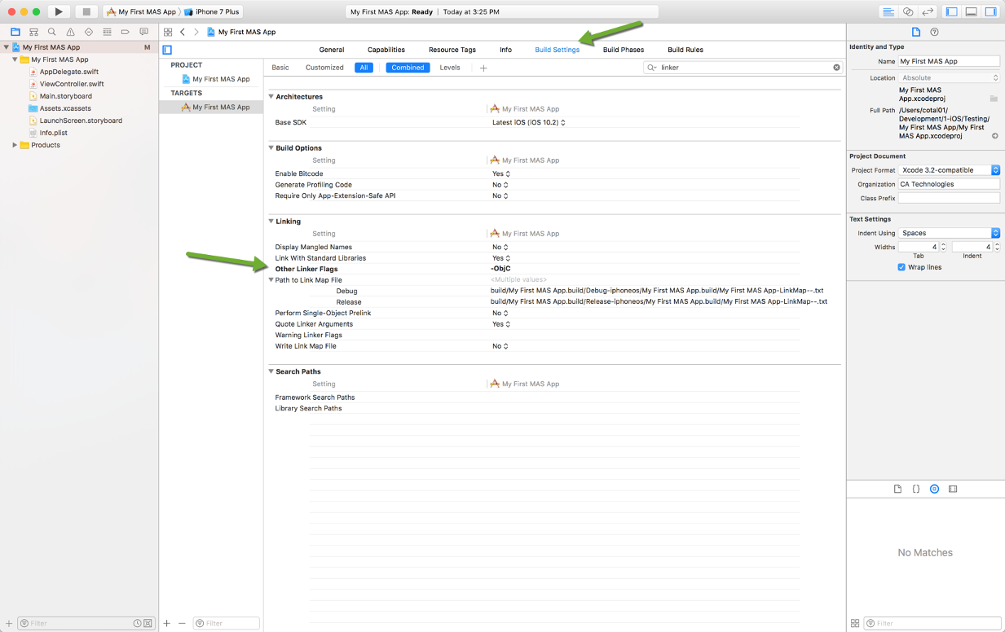Click the Run (play) button
1005x632 pixels.
click(x=58, y=12)
